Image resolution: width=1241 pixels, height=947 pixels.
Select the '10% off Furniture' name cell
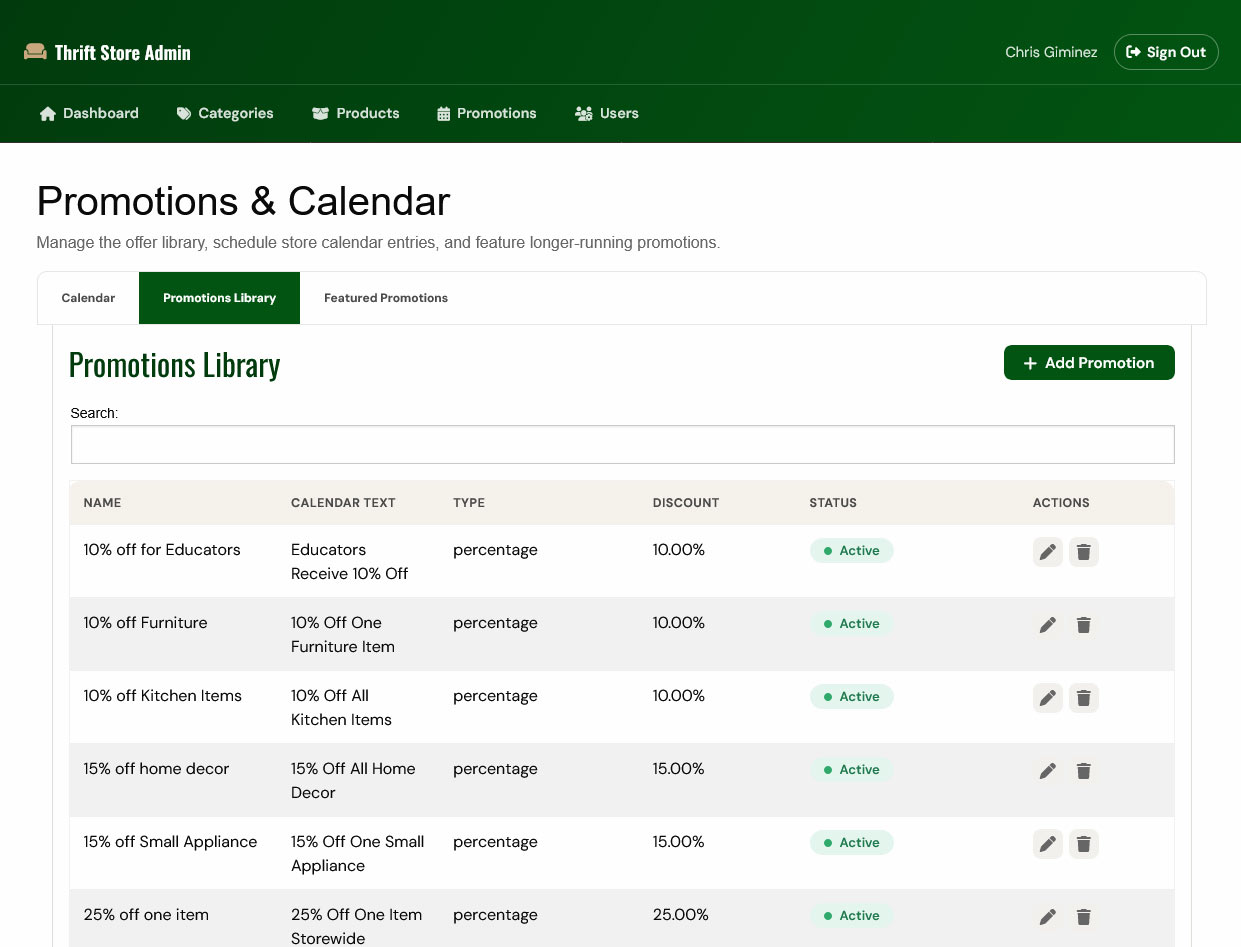[146, 623]
